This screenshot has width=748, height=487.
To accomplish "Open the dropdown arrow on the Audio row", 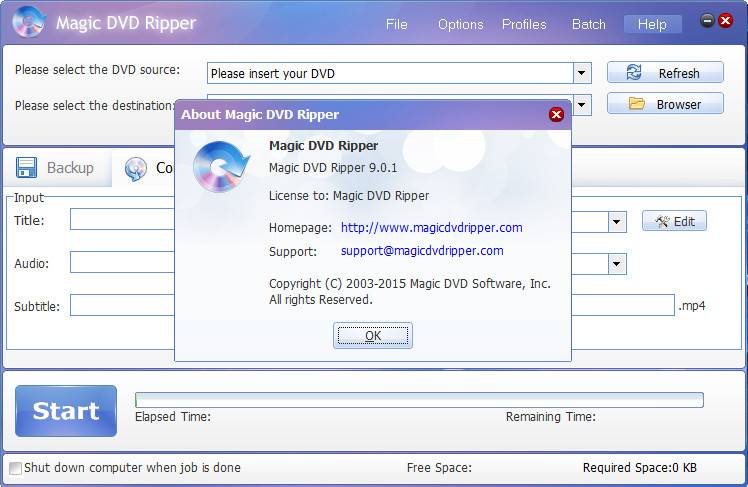I will click(x=617, y=264).
